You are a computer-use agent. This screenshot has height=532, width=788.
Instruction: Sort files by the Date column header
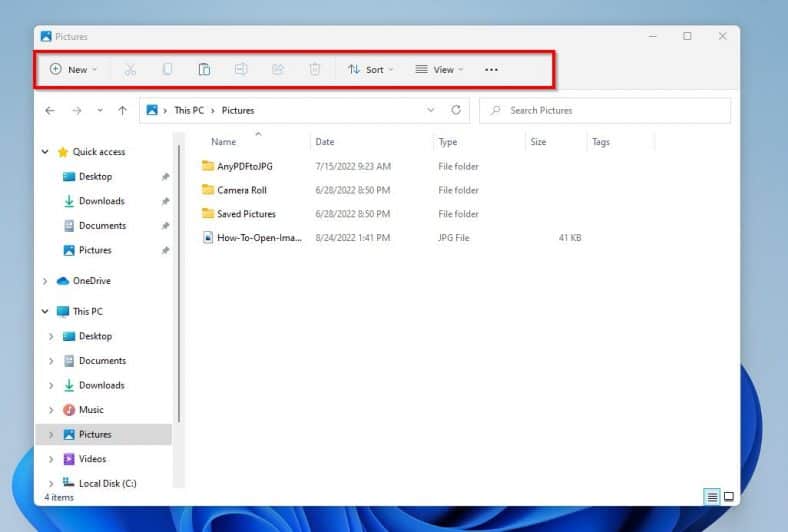click(325, 142)
